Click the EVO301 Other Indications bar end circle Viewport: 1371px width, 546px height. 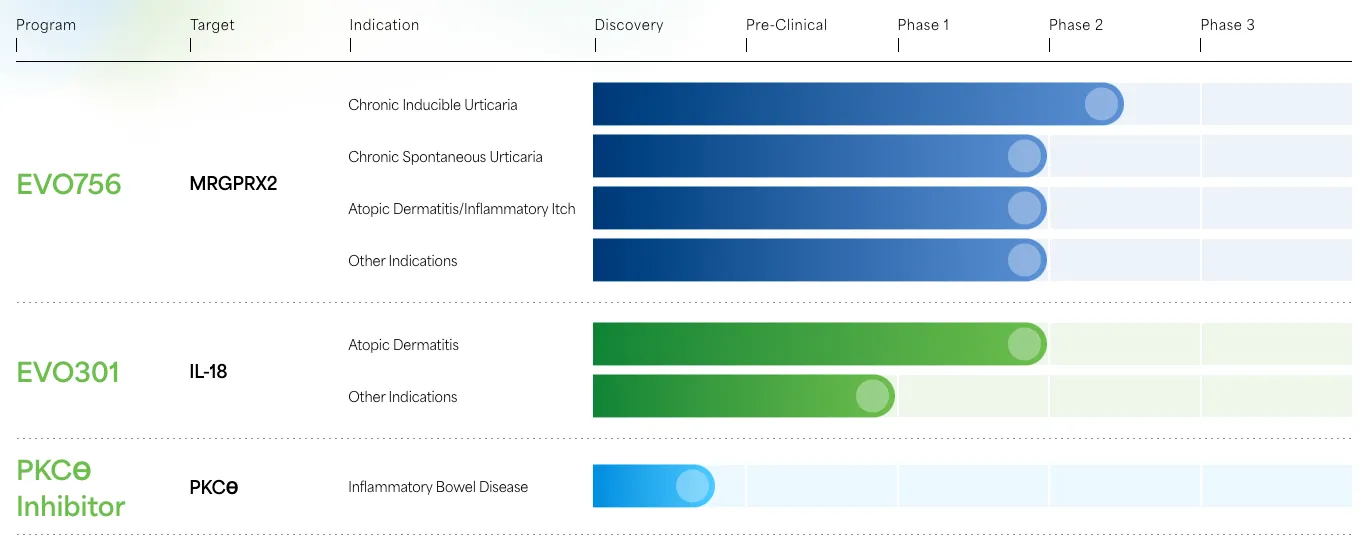(x=872, y=396)
